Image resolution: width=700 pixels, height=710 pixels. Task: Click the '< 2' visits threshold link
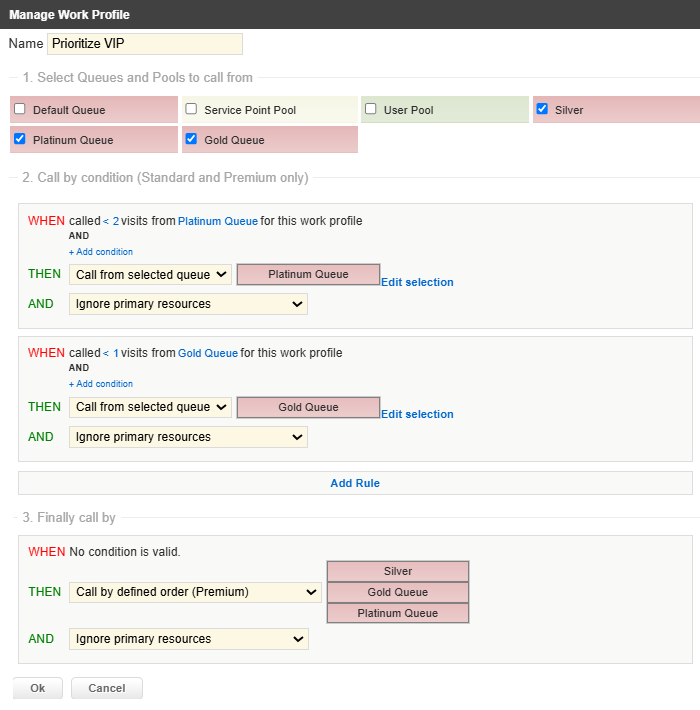111,221
